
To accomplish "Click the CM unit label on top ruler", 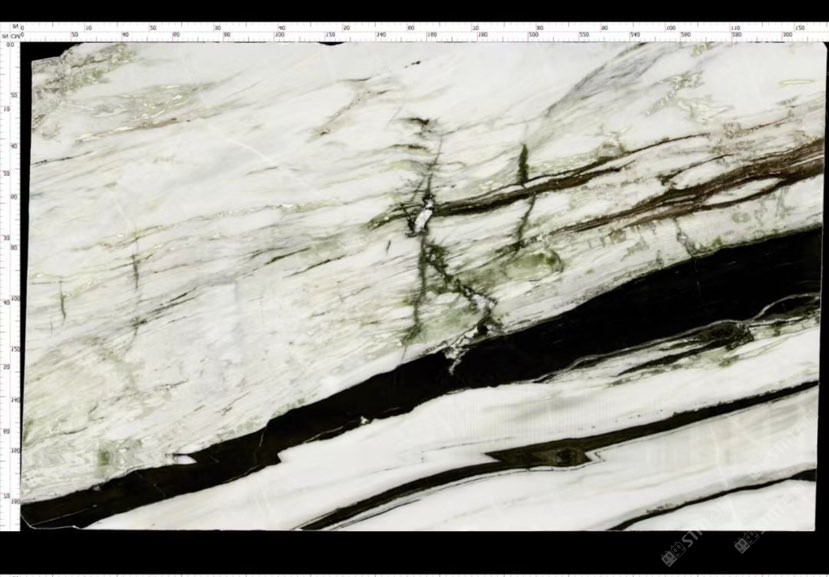I will pos(17,35).
